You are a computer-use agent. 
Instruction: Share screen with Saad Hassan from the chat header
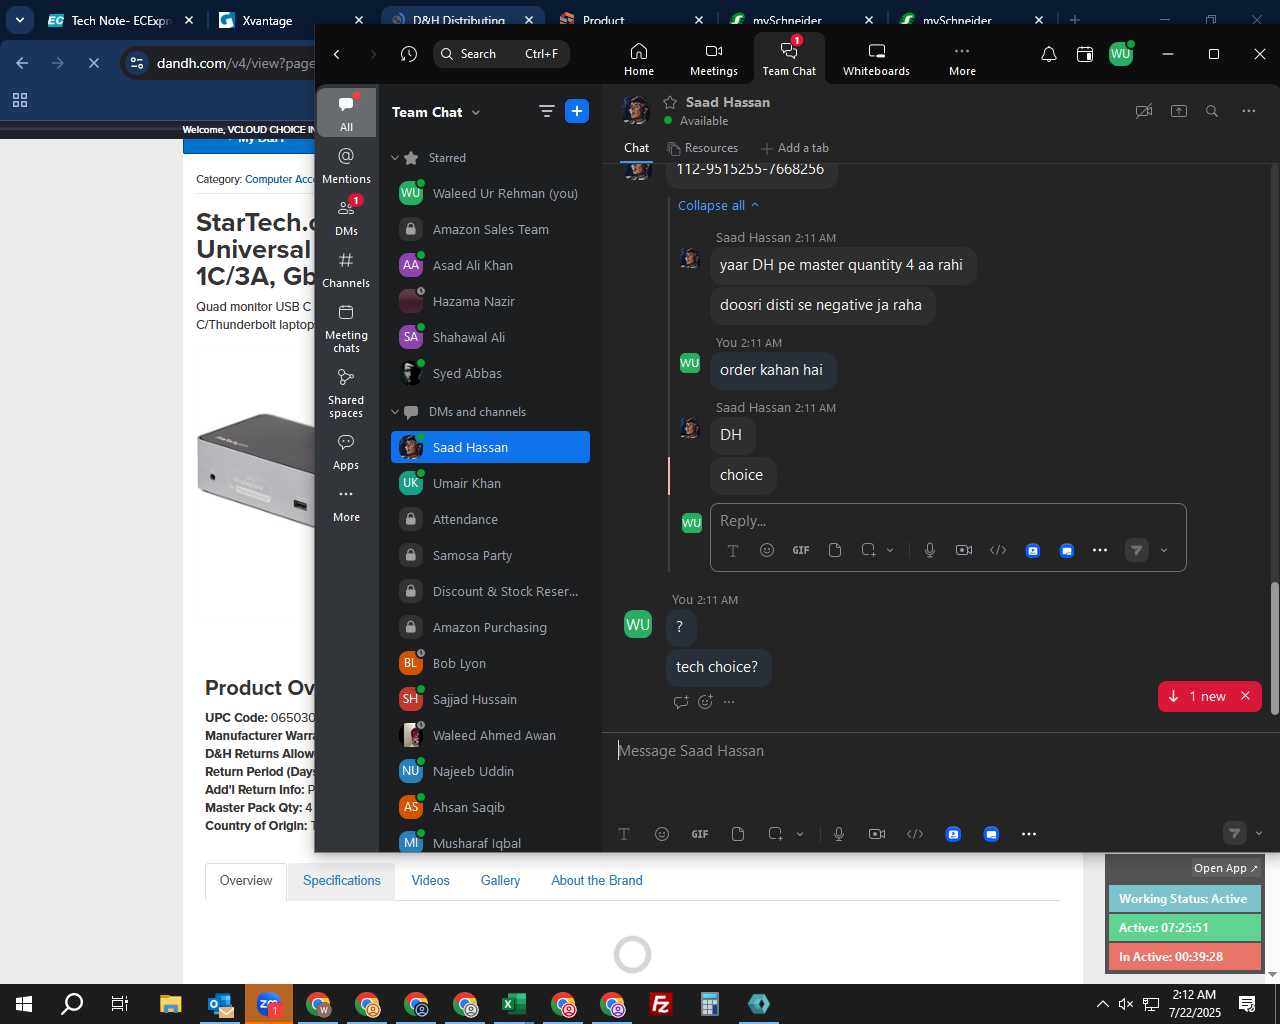click(1179, 111)
